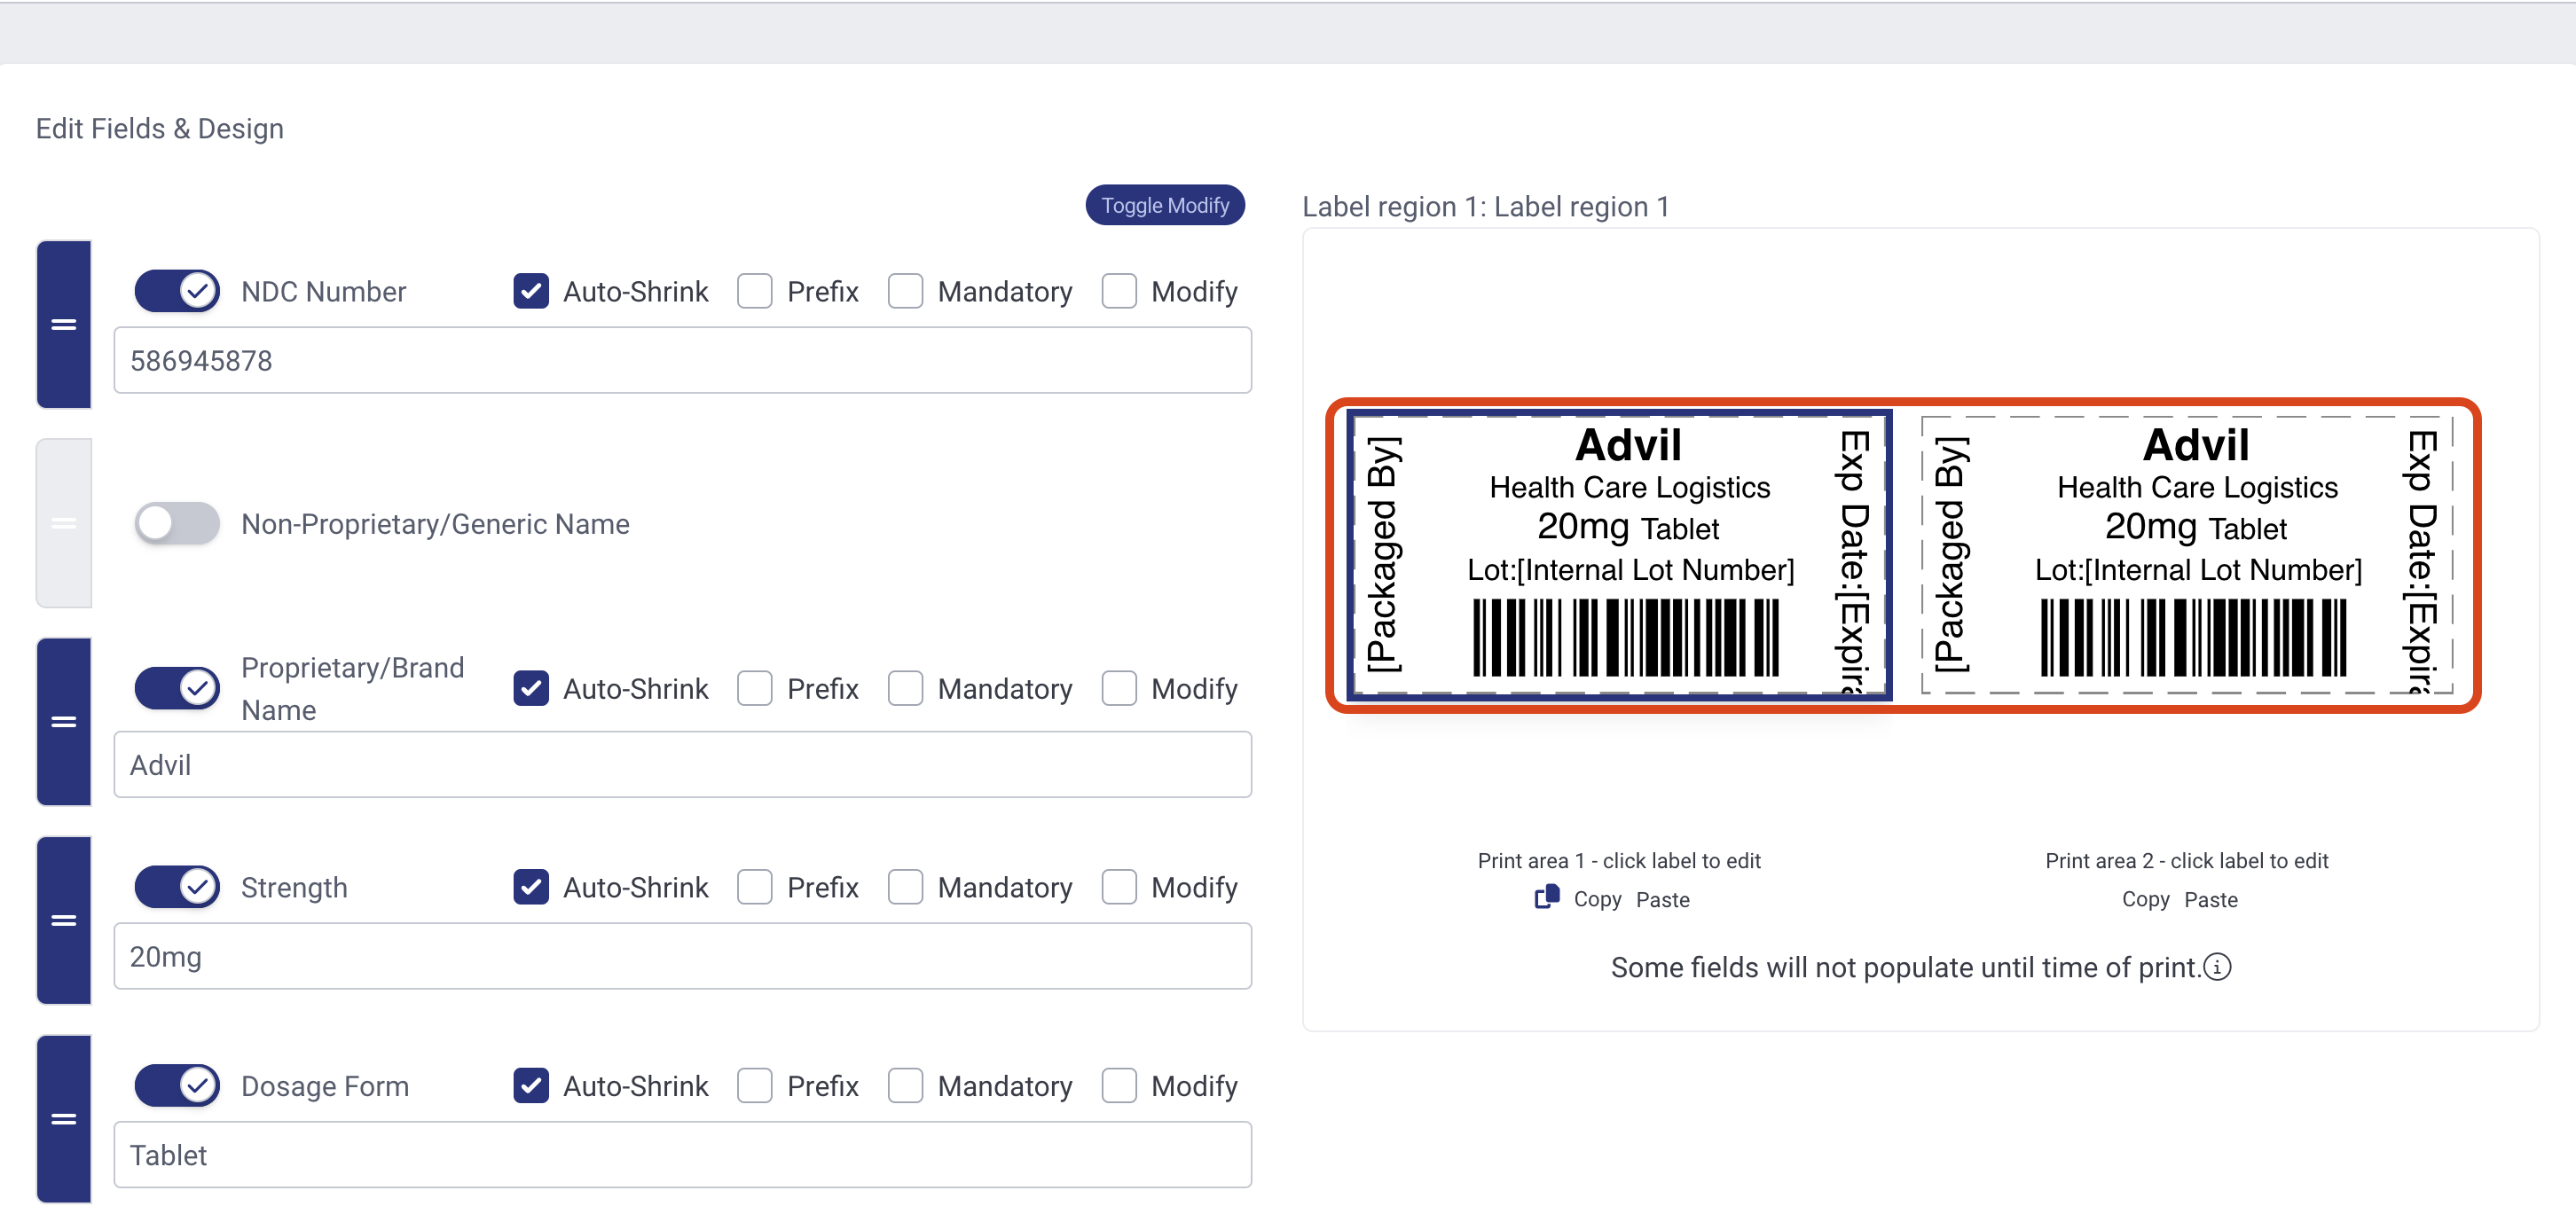
Task: Click the Proprietary/Brand Name drag handle
Action: [x=64, y=721]
